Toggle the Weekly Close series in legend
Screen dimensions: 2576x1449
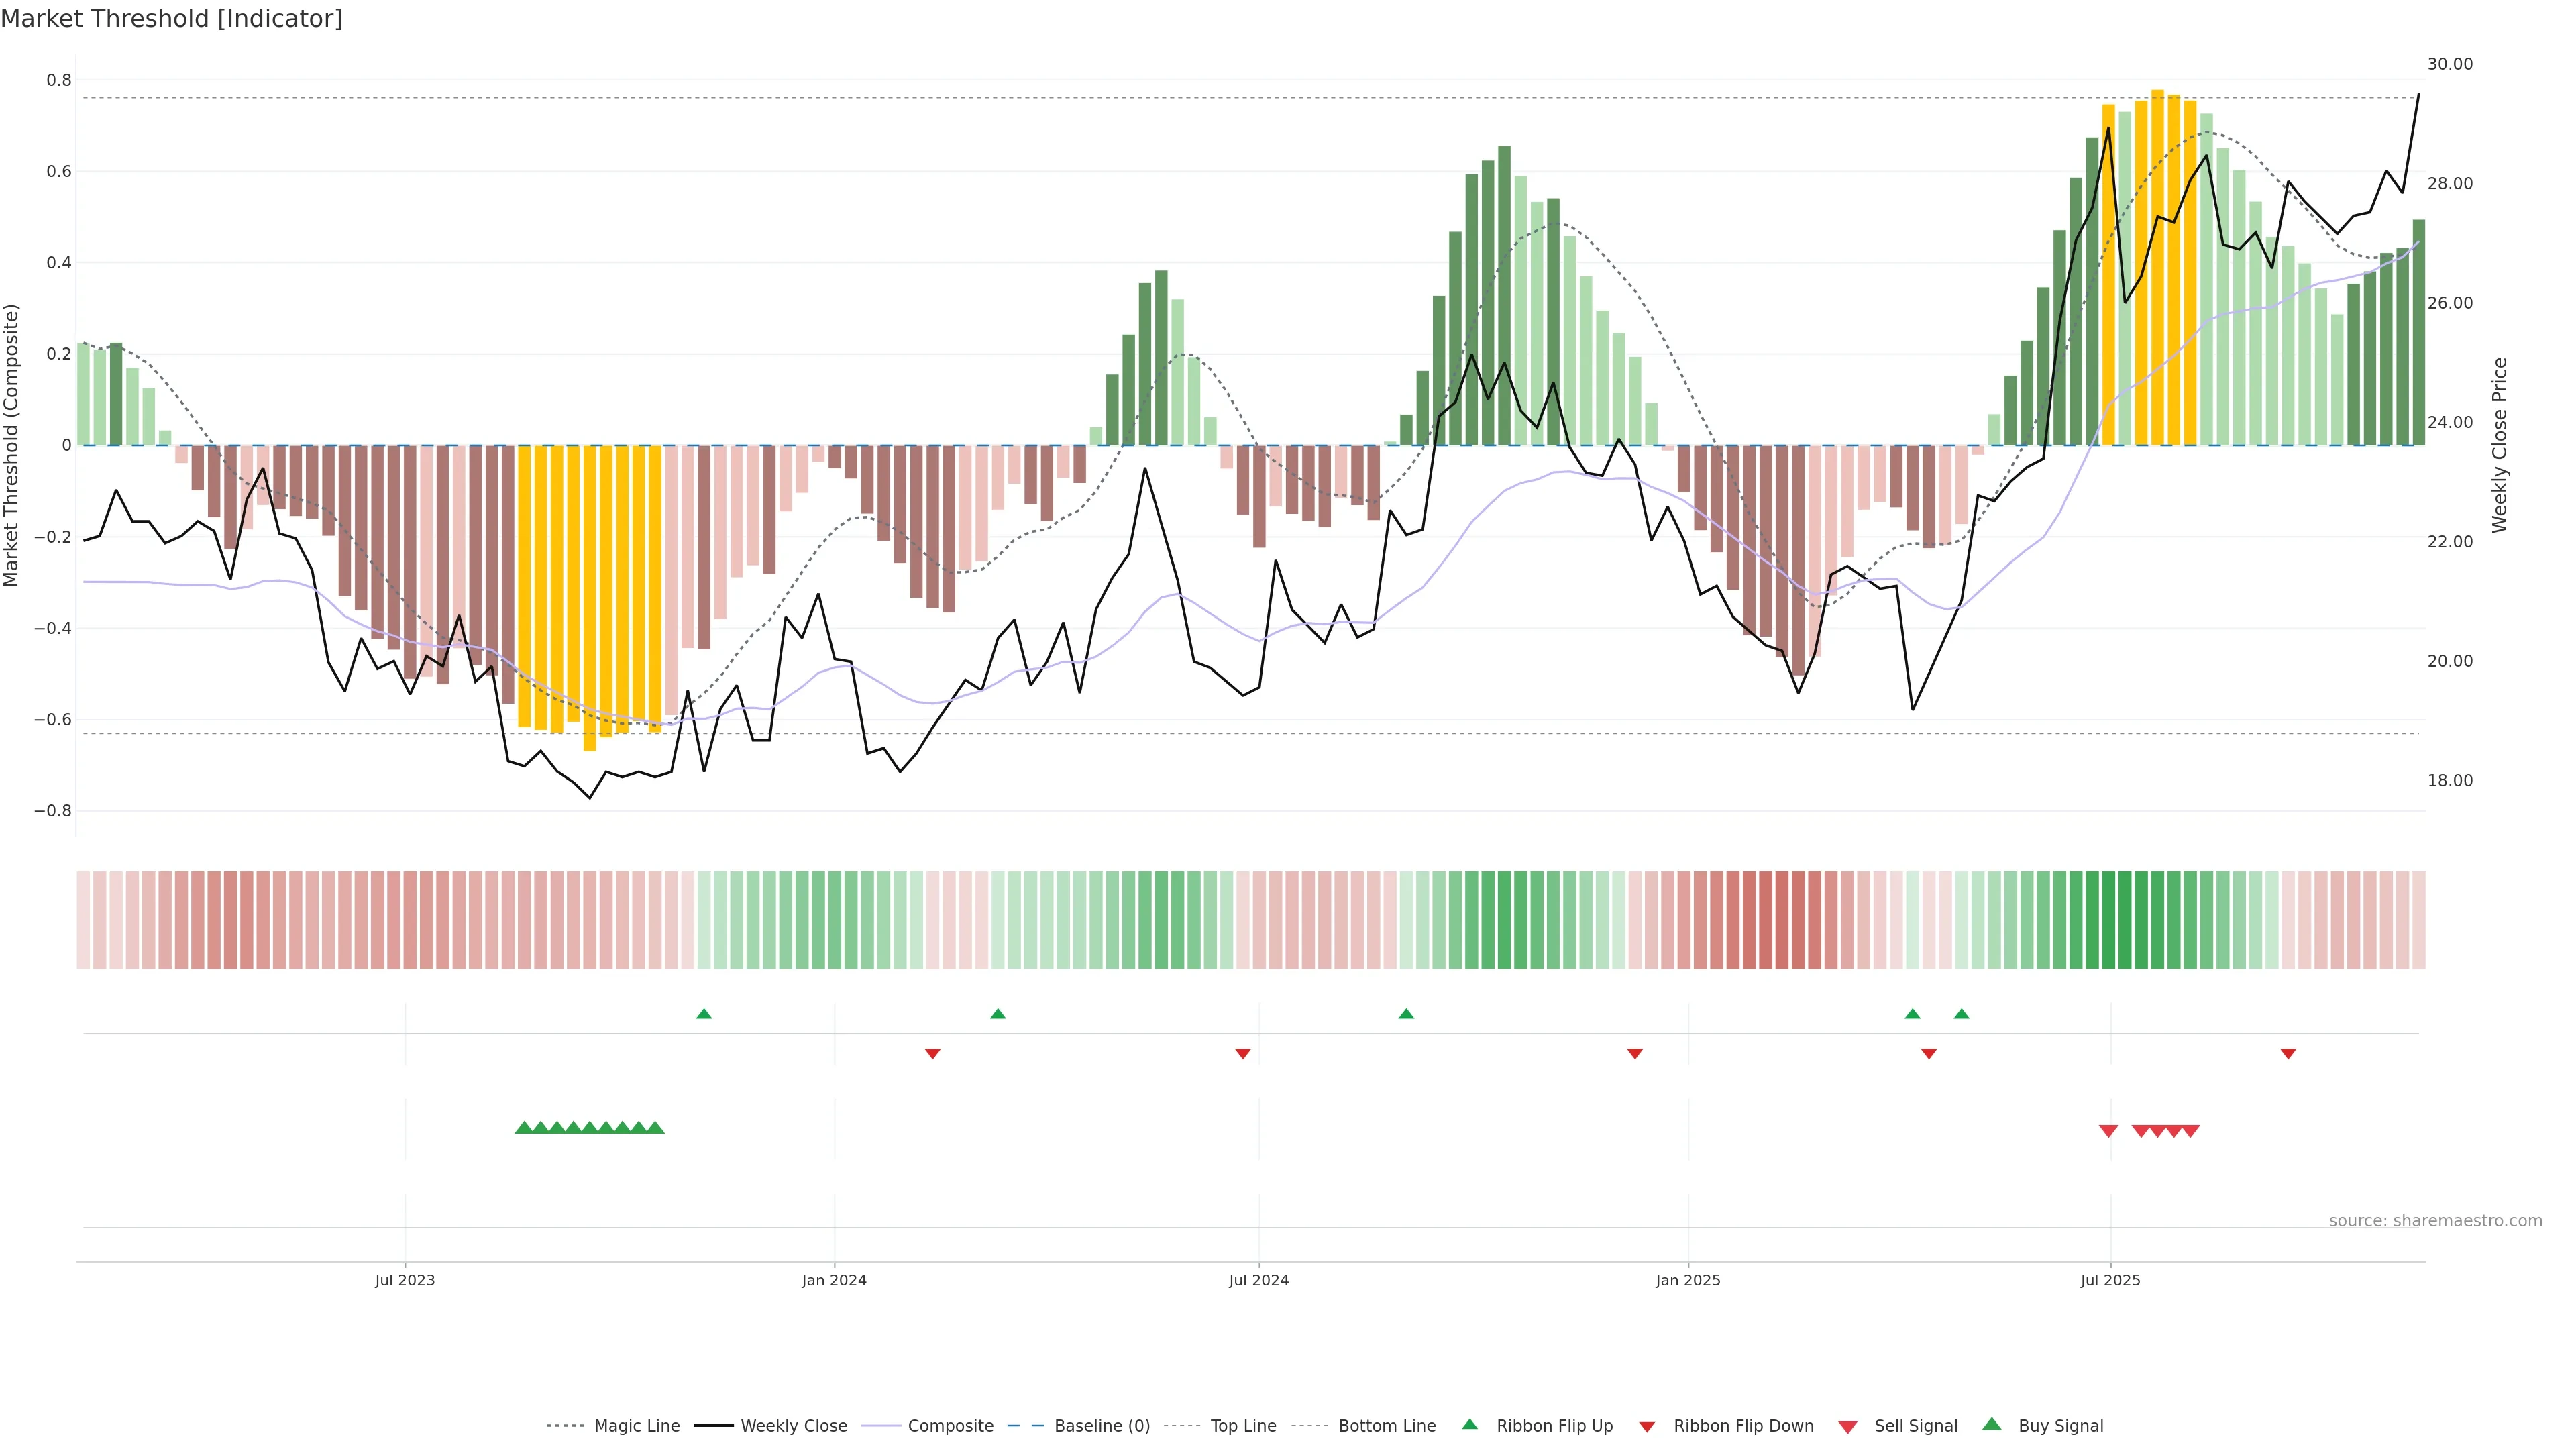click(x=793, y=1426)
